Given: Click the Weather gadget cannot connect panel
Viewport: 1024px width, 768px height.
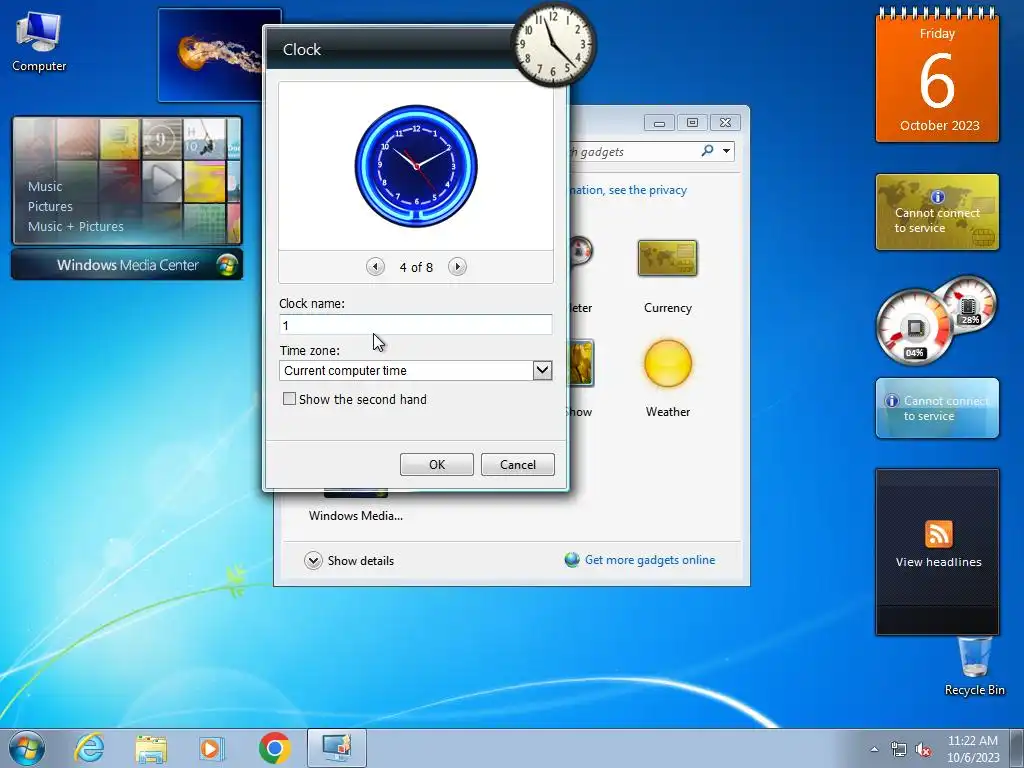Looking at the screenshot, I should 937,408.
